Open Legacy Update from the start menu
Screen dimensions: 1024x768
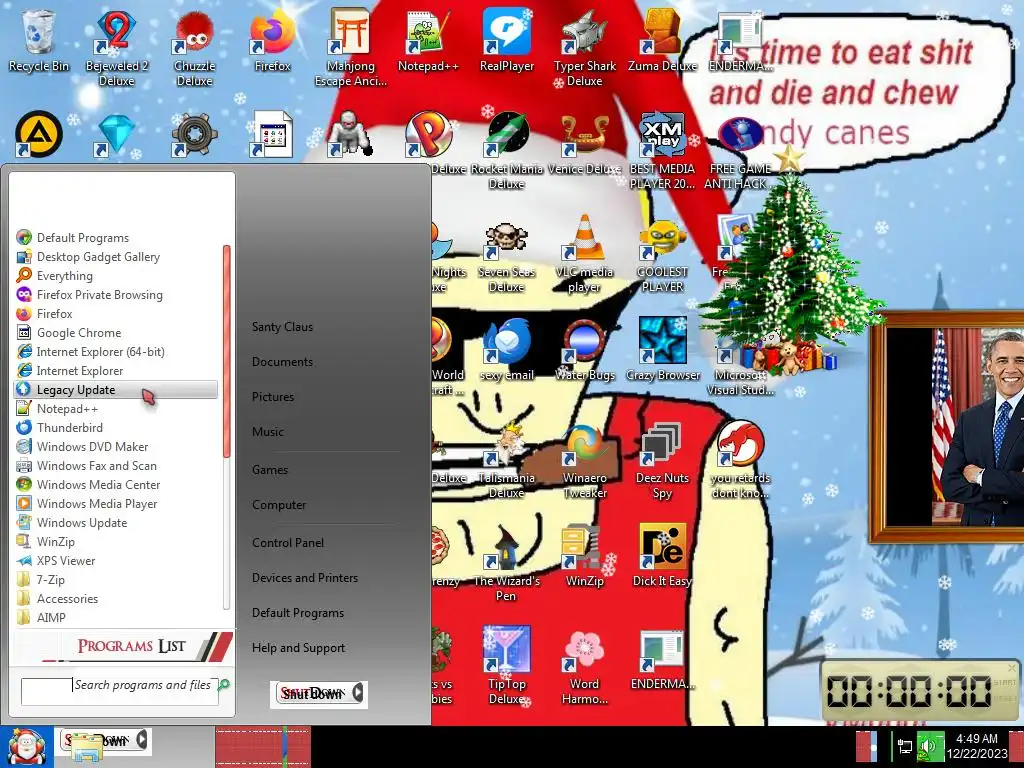(x=116, y=390)
